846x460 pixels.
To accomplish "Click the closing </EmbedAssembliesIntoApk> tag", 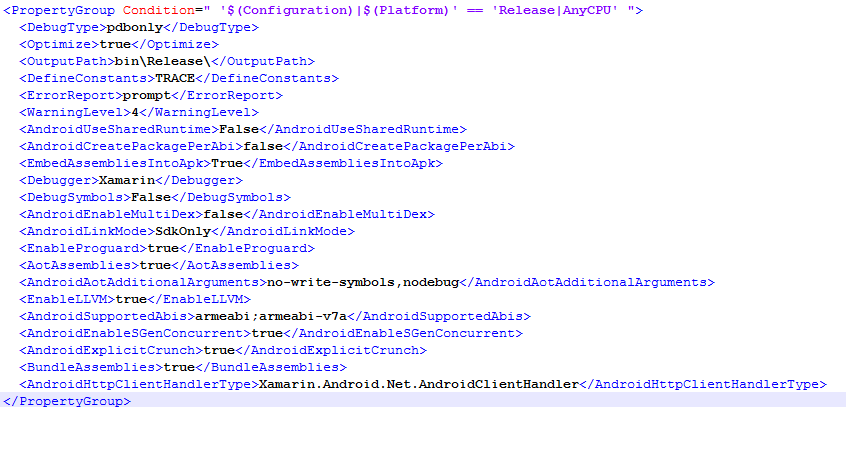I will coord(343,163).
